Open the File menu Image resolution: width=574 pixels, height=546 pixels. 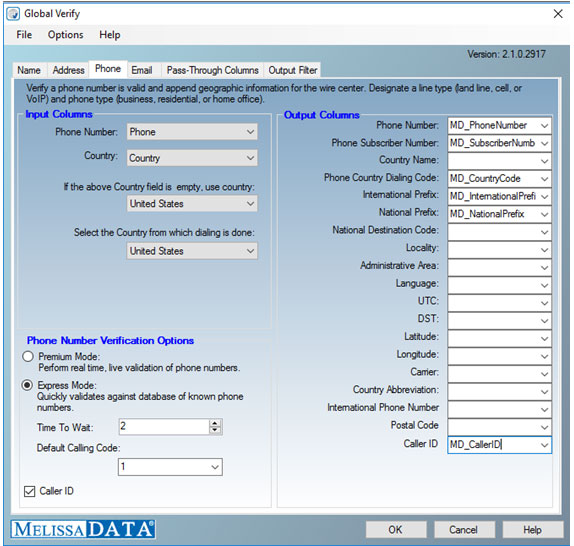click(x=24, y=35)
